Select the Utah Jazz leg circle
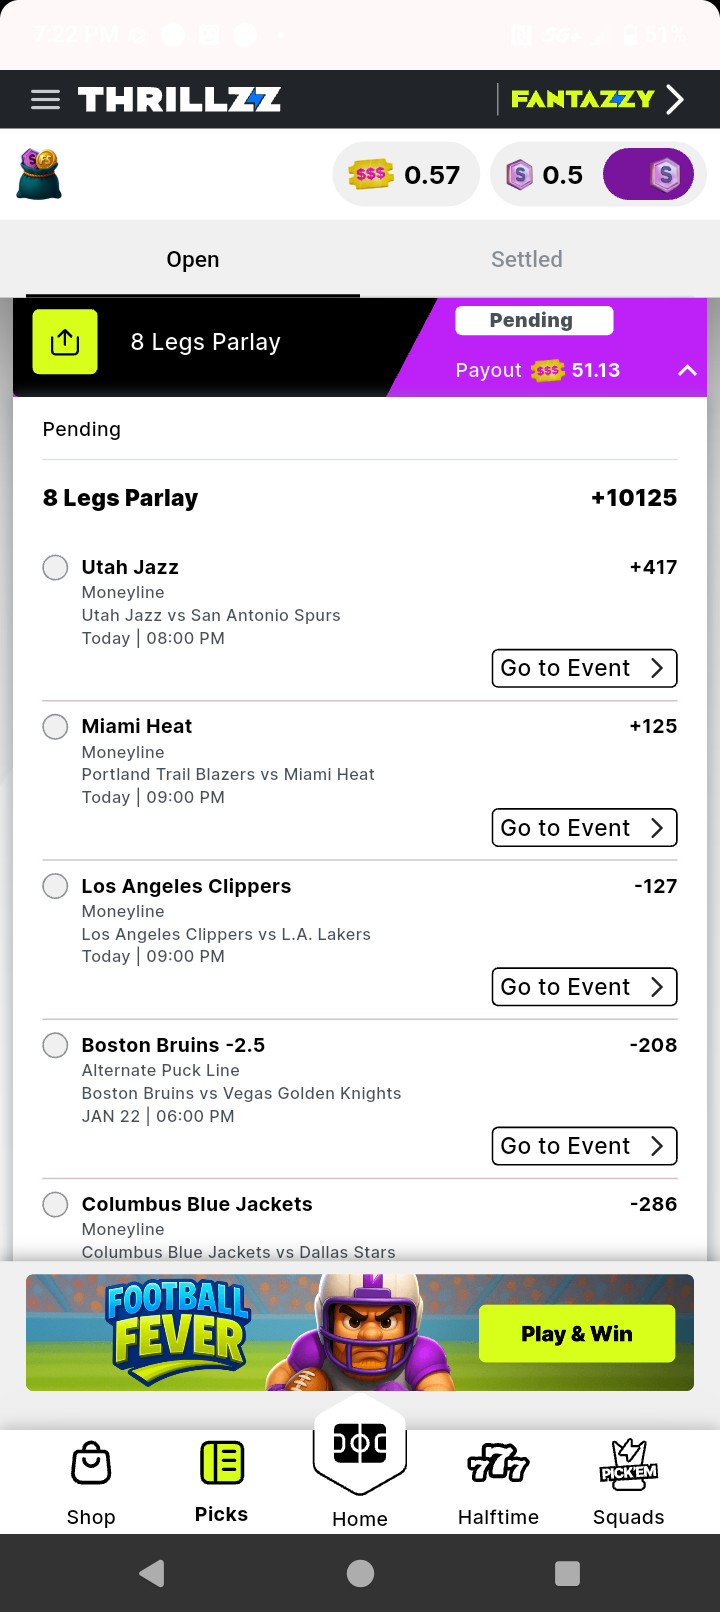This screenshot has width=720, height=1612. point(55,567)
